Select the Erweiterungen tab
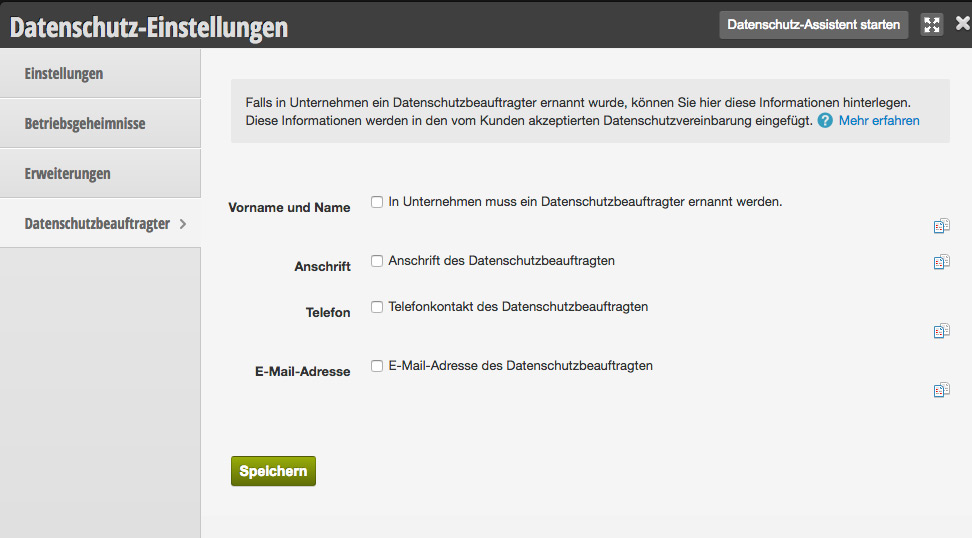Viewport: 972px width, 538px height. coord(100,174)
